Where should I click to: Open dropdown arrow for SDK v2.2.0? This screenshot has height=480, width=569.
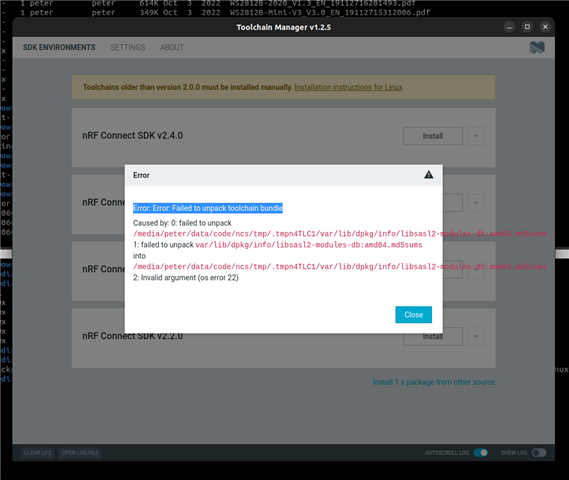click(476, 336)
